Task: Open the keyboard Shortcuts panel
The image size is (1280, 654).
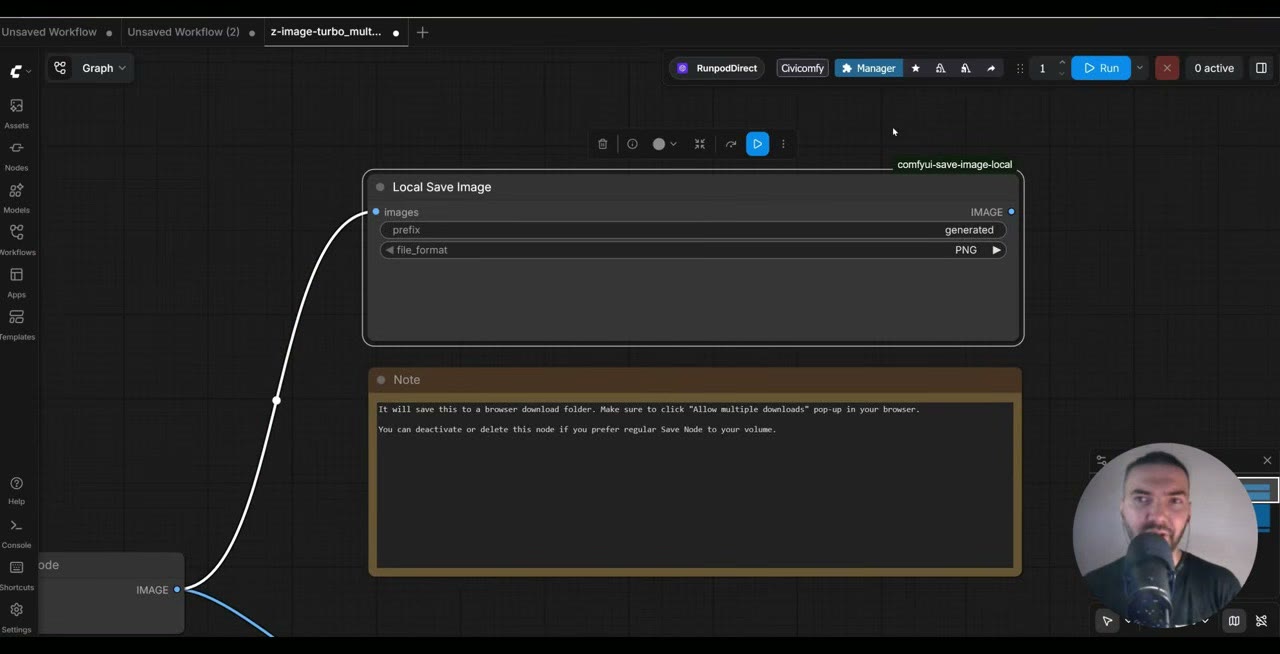Action: tap(16, 575)
